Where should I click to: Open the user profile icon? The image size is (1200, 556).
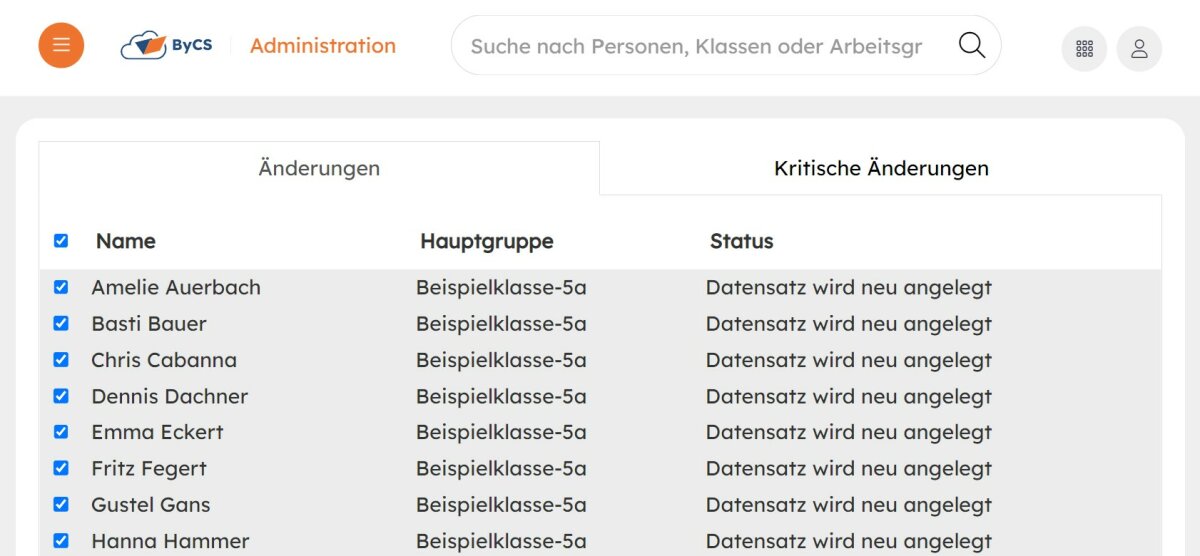point(1139,48)
